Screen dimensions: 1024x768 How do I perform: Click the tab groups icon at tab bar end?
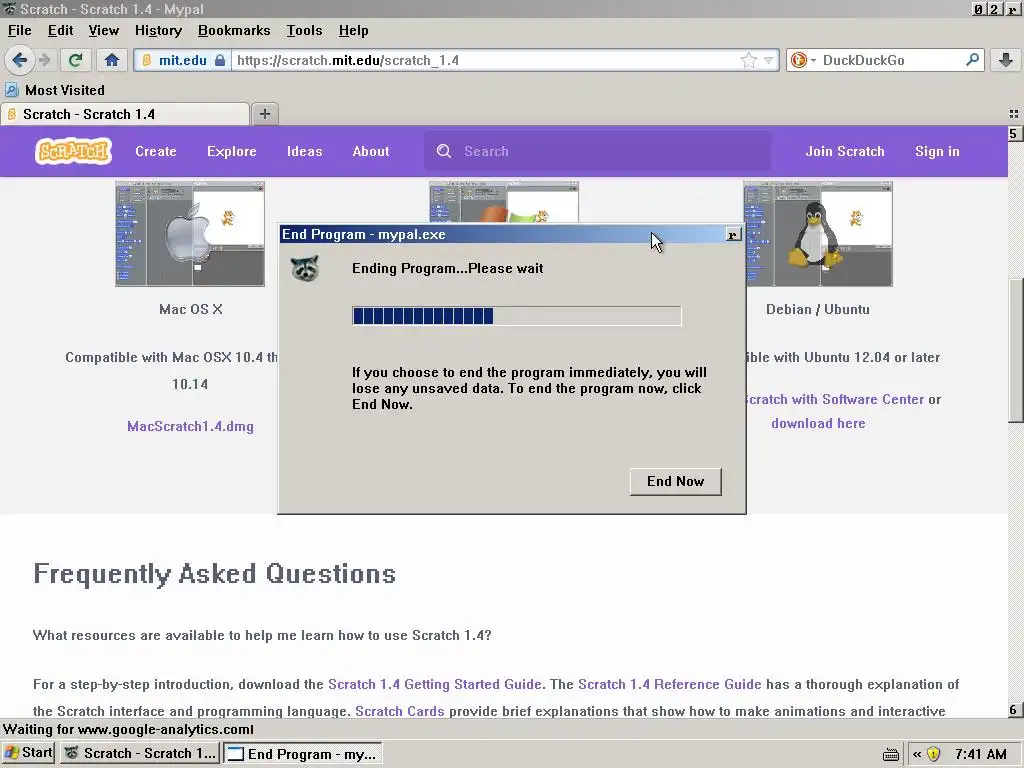tap(1014, 114)
